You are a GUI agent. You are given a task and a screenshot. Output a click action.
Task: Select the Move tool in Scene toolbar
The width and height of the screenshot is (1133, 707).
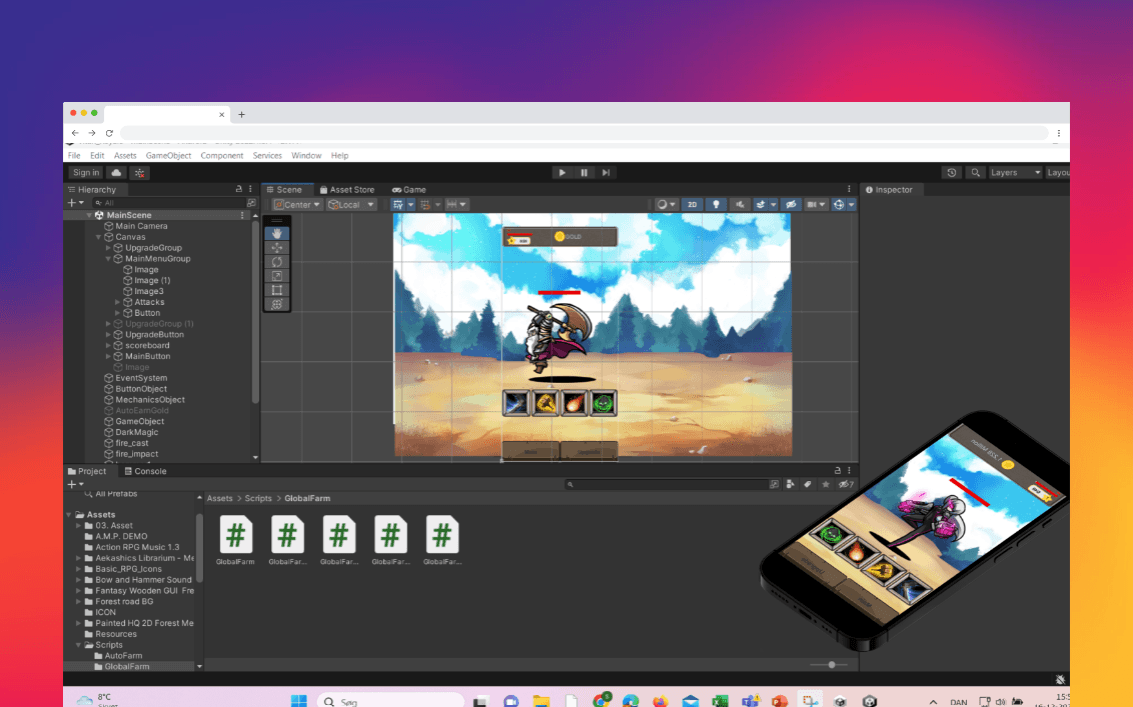(277, 247)
